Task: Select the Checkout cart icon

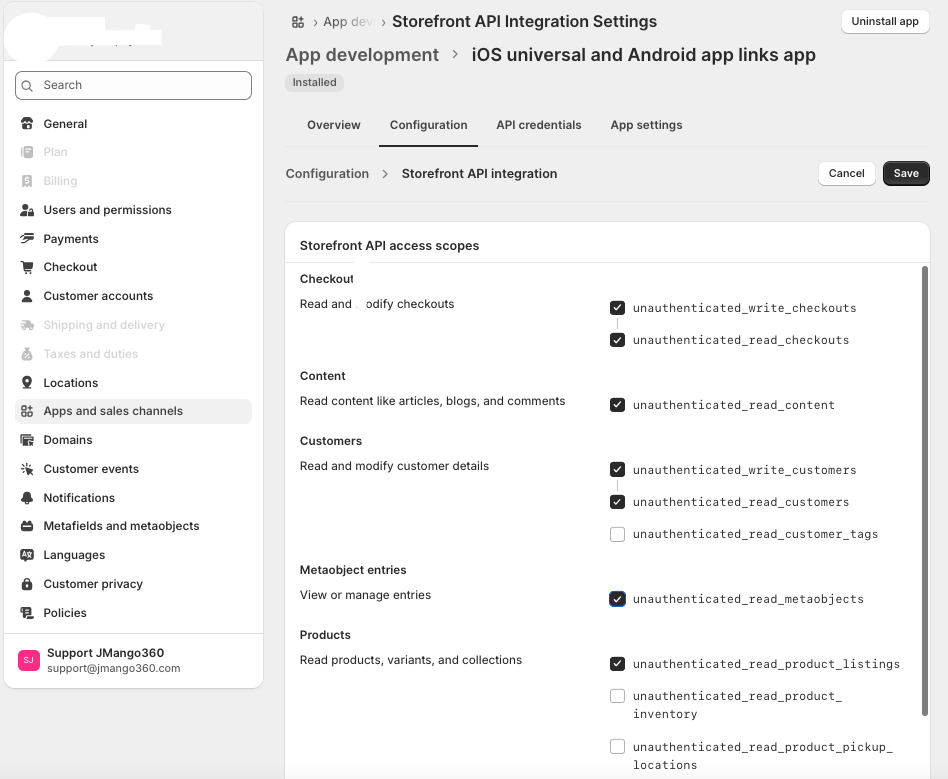Action: click(x=26, y=267)
